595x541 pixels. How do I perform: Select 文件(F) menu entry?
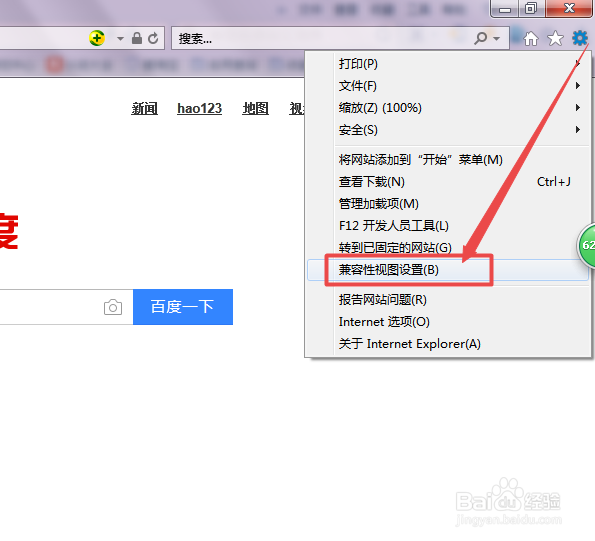[x=448, y=85]
